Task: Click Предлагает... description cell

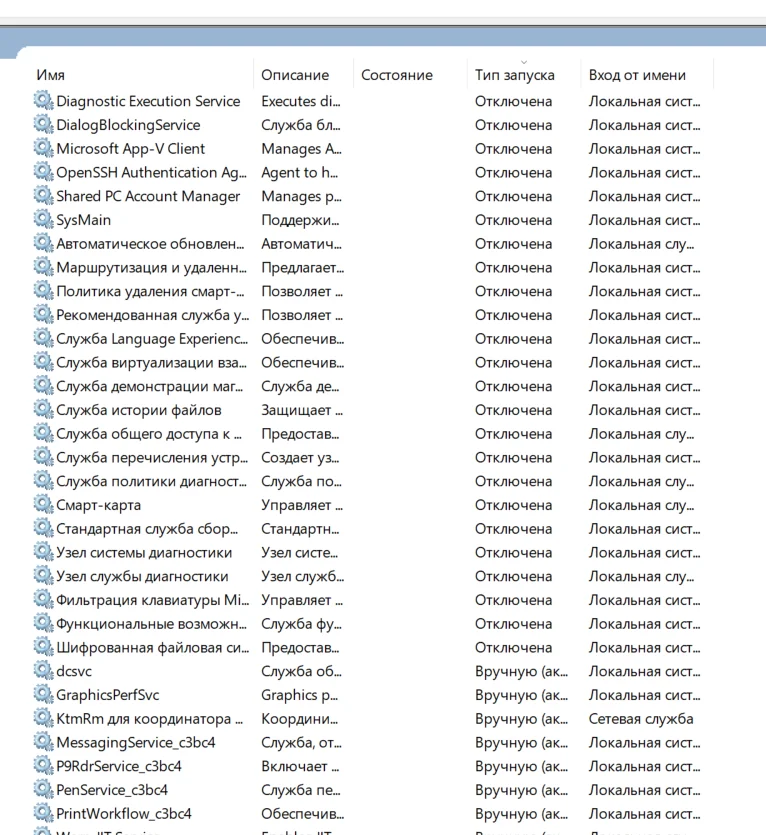Action: pyautogui.click(x=303, y=267)
